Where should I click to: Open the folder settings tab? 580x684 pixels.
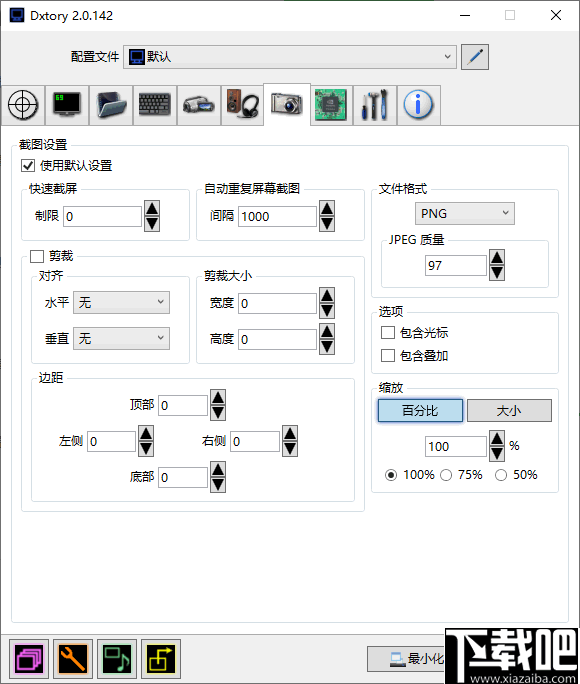(111, 105)
